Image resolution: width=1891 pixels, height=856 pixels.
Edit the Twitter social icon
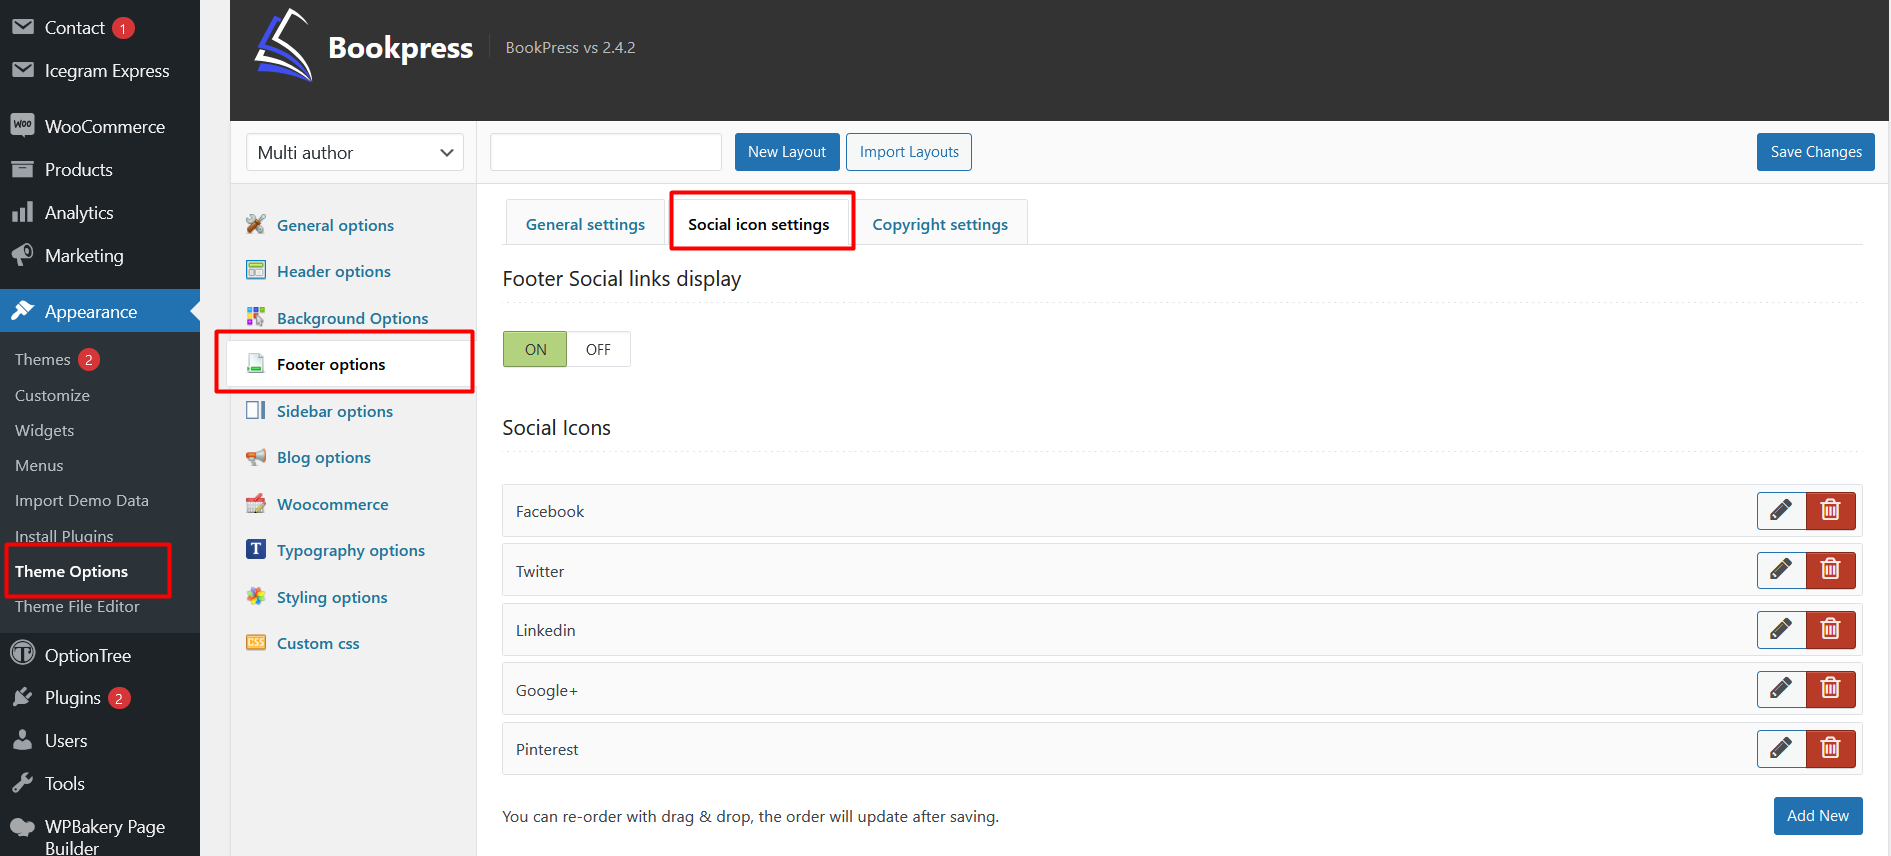1781,570
